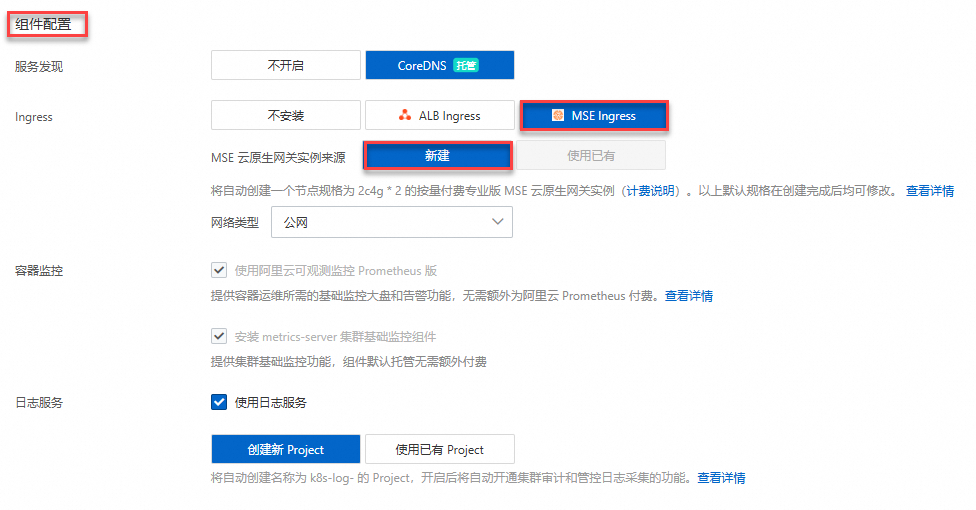
Task: Choose 使用已有 MSE gateway instance
Action: [x=591, y=156]
